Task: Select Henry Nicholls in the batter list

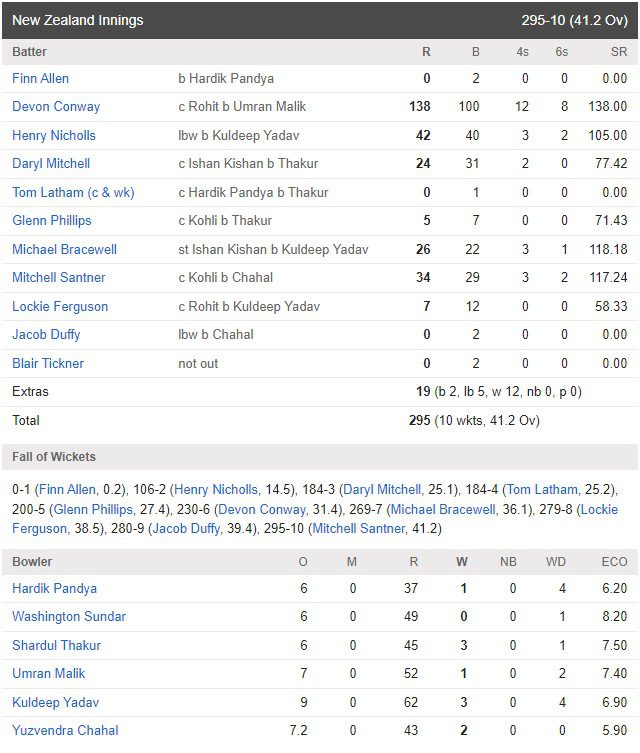Action: pyautogui.click(x=54, y=135)
